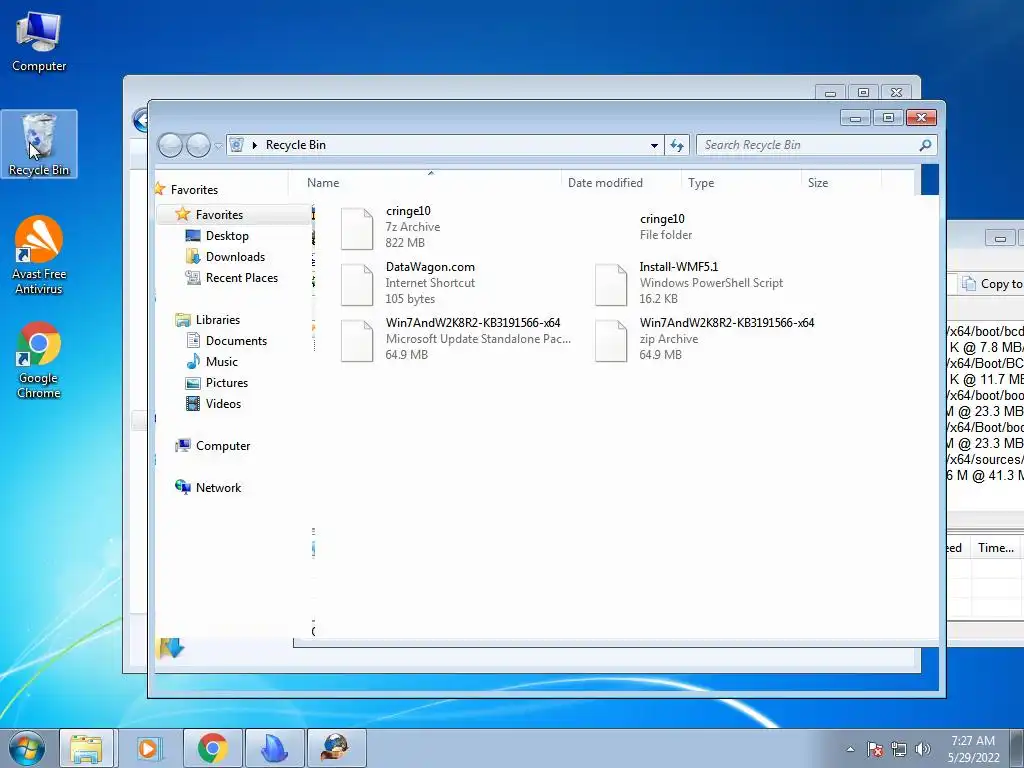Click the Install-WMF5.1 file name text

pyautogui.click(x=679, y=266)
